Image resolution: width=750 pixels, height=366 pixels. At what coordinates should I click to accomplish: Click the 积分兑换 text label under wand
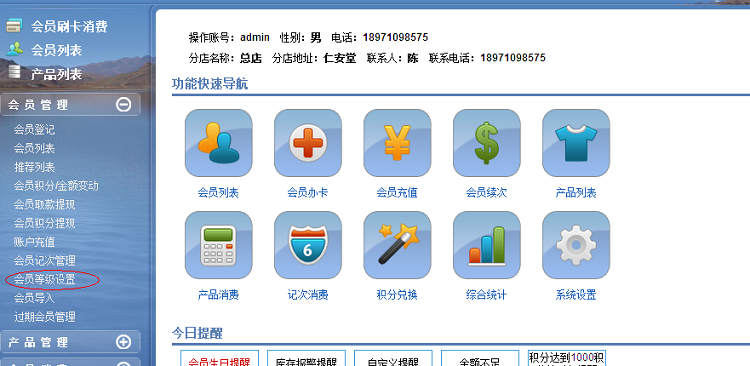tap(397, 295)
